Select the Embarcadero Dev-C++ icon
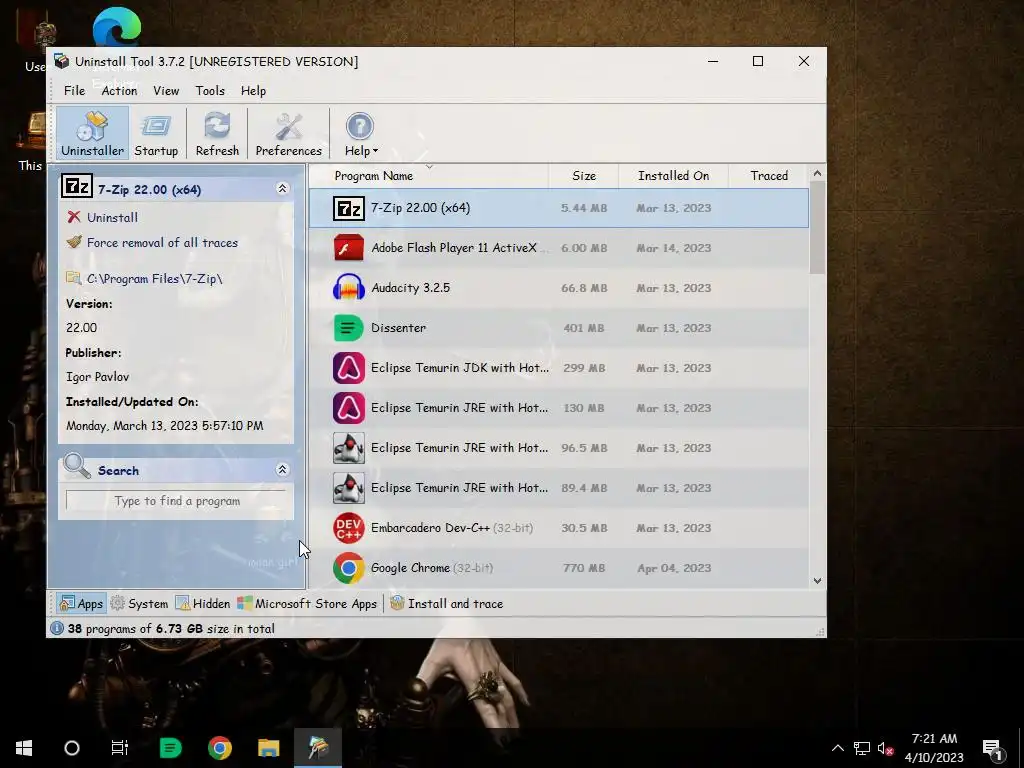 pyautogui.click(x=349, y=528)
